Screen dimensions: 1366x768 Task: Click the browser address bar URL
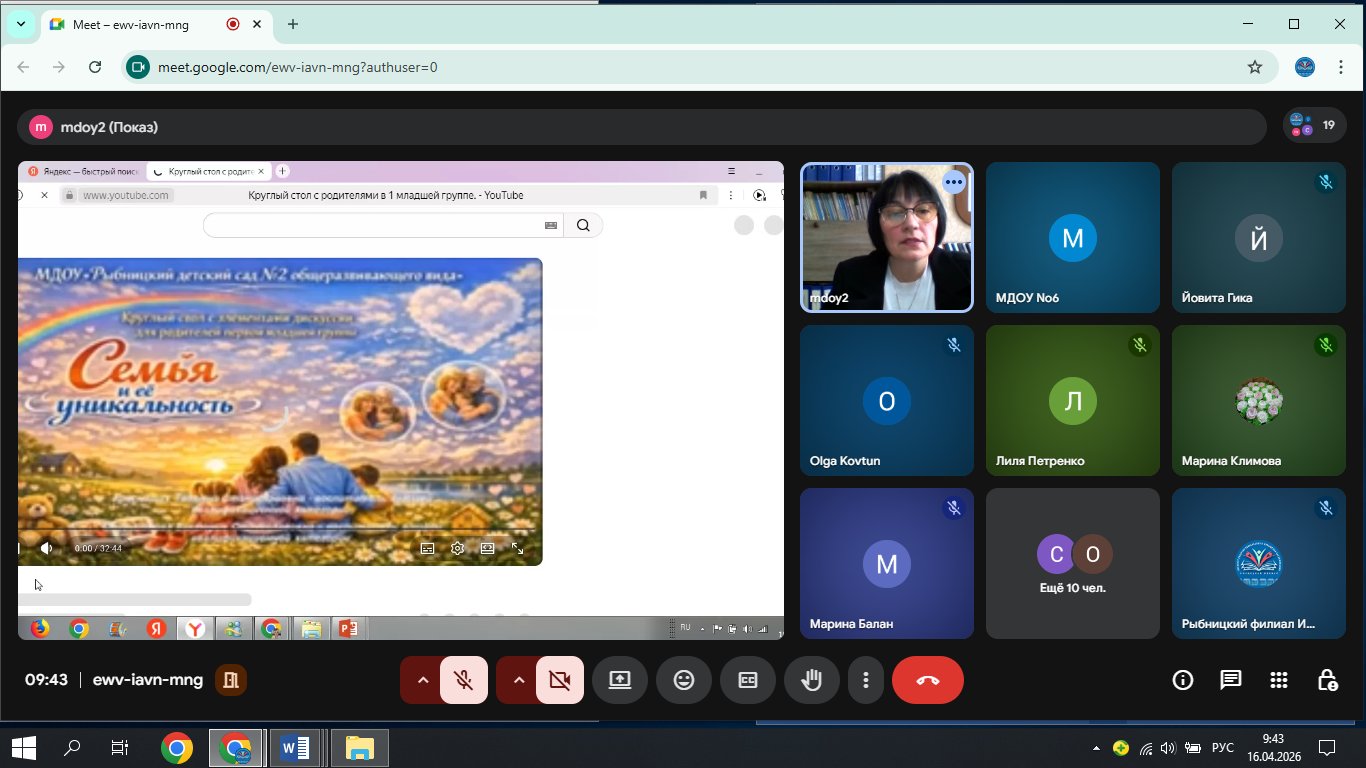298,67
